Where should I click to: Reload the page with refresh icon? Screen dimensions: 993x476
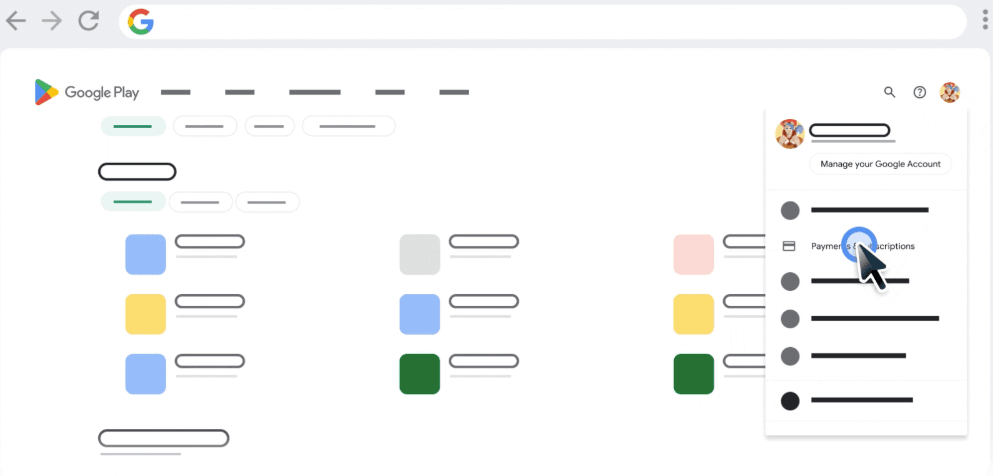click(88, 21)
